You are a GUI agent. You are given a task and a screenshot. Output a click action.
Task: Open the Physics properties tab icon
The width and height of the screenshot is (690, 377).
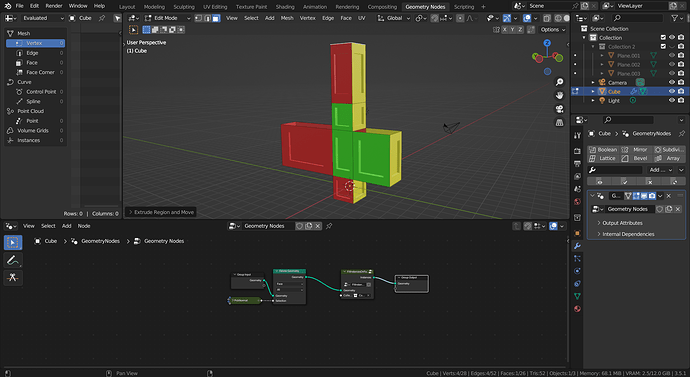point(577,271)
